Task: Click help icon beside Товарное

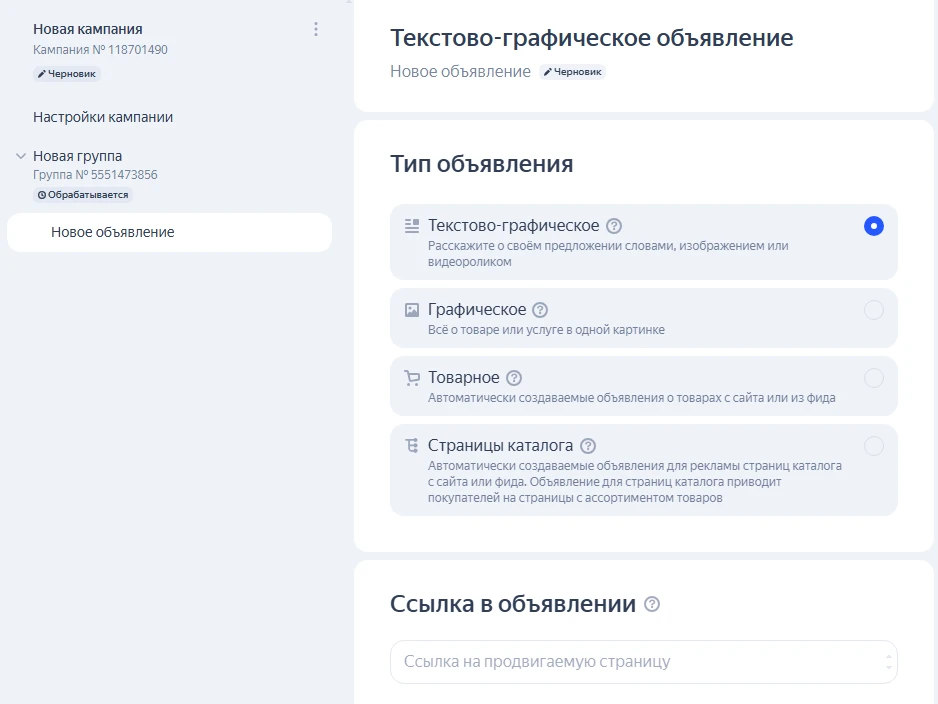Action: (514, 378)
